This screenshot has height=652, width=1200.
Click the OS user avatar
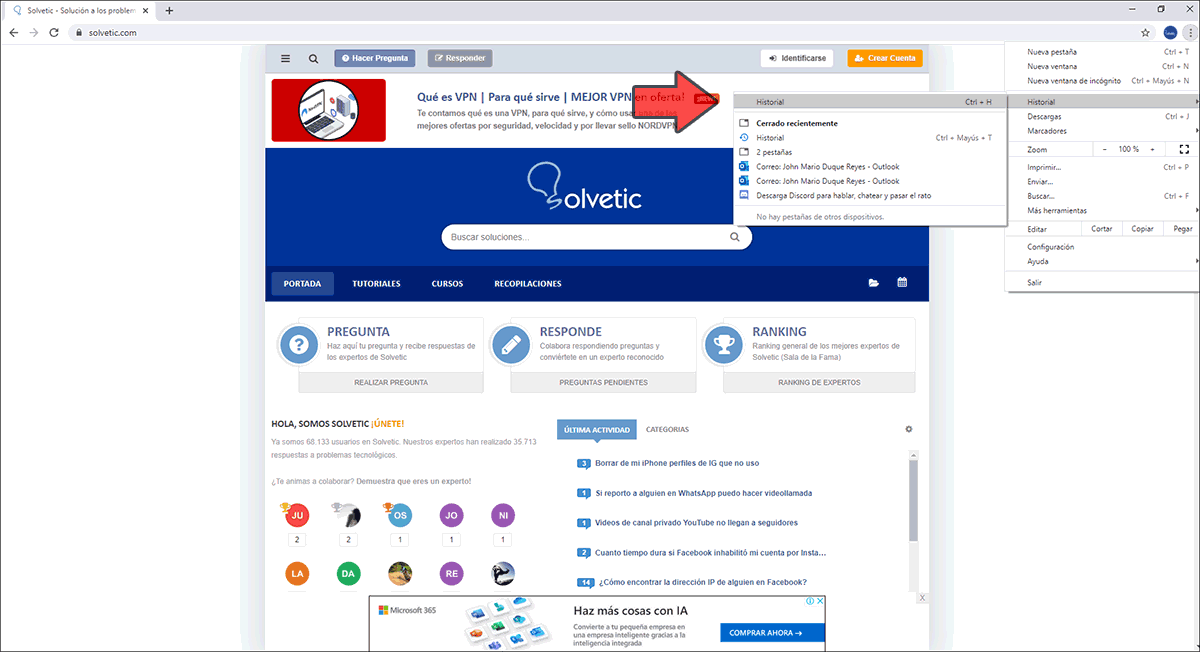pyautogui.click(x=399, y=516)
